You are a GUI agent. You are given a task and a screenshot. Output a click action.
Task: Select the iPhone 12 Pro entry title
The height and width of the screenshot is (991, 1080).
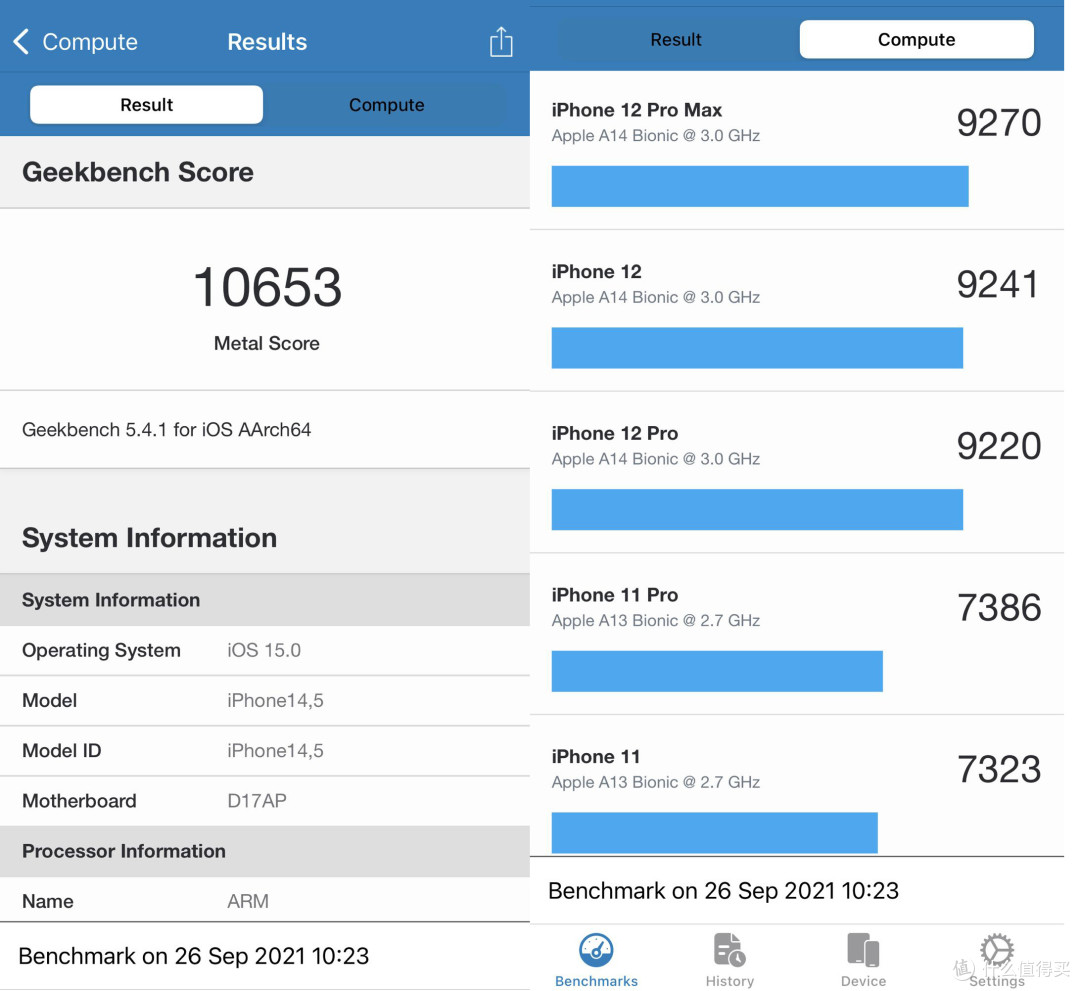pos(614,433)
